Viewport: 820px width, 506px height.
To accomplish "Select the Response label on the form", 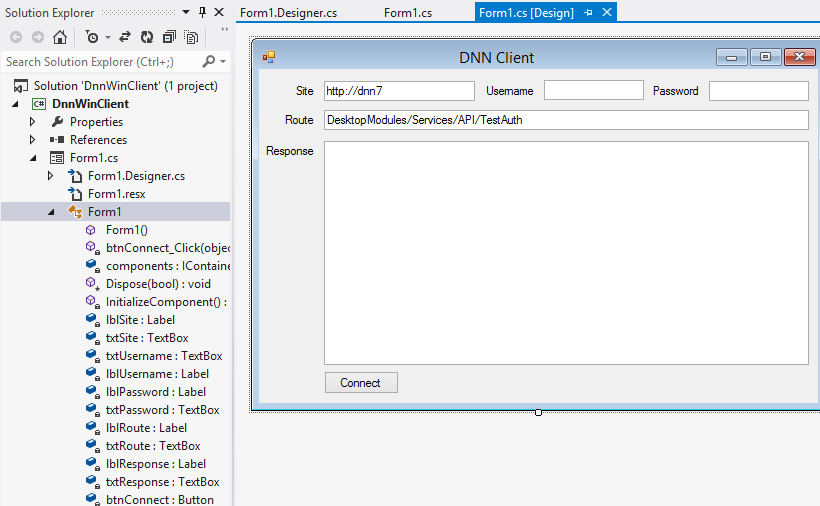I will tap(289, 151).
